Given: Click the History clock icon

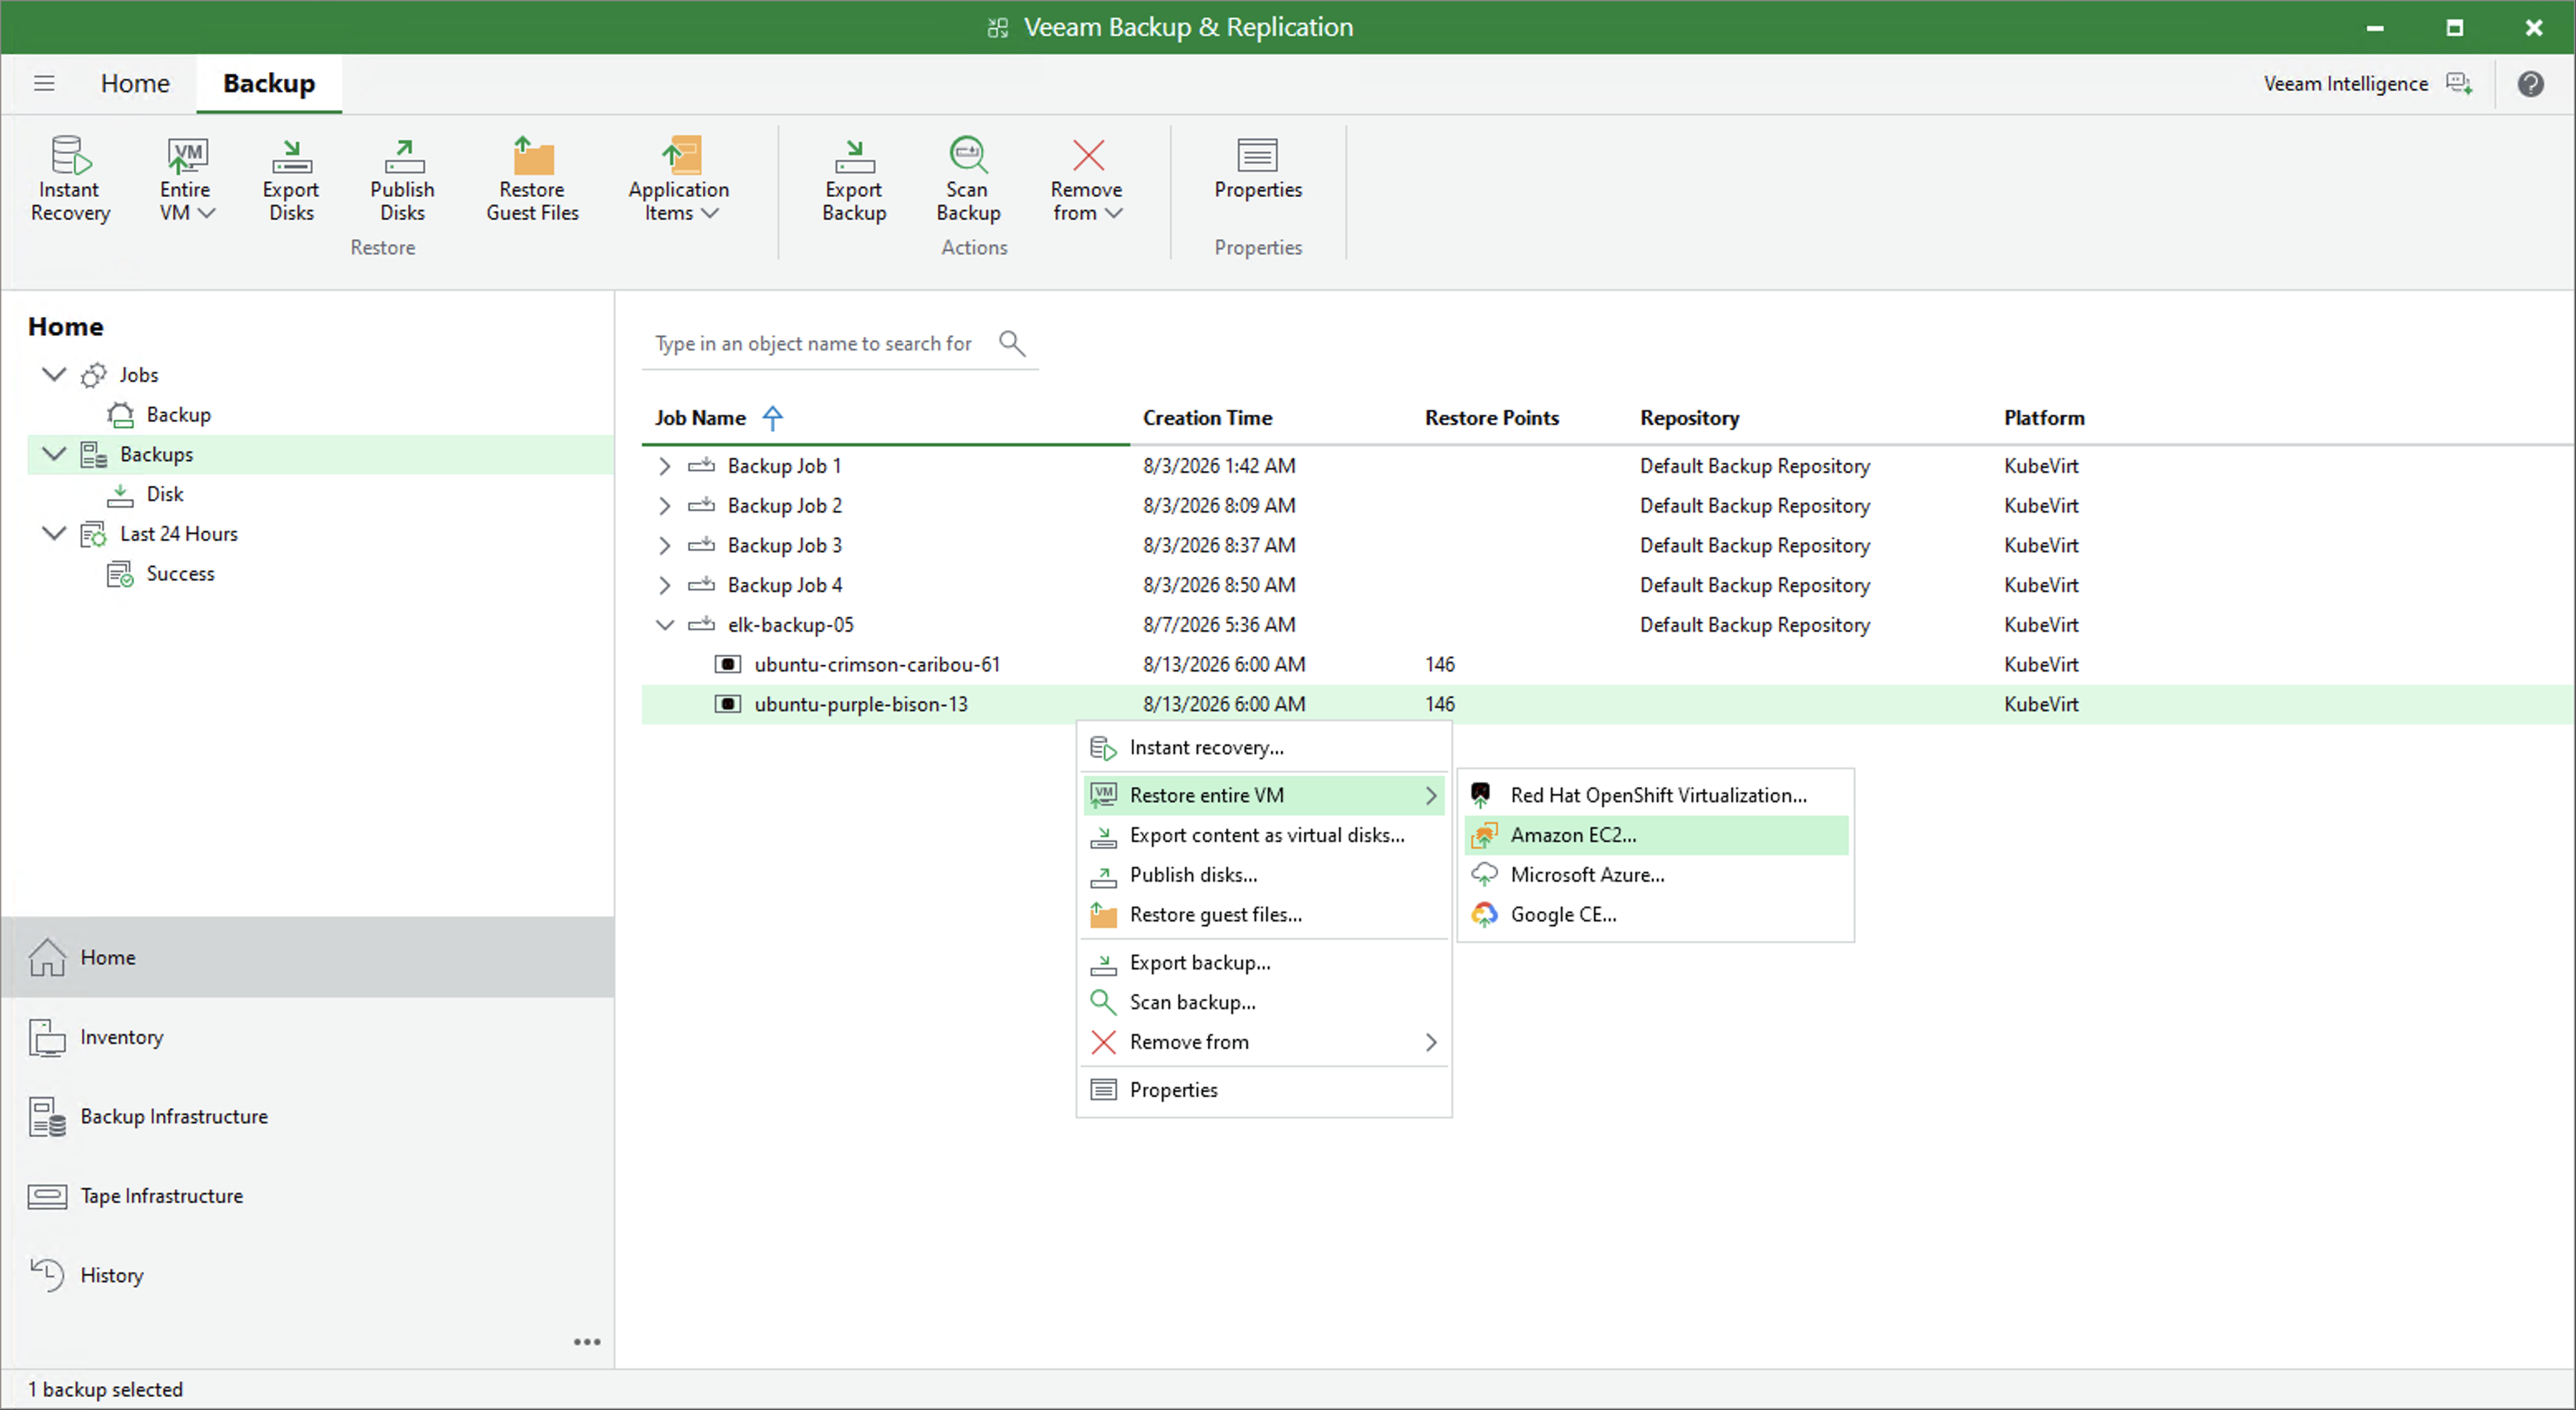Looking at the screenshot, I should (x=47, y=1275).
